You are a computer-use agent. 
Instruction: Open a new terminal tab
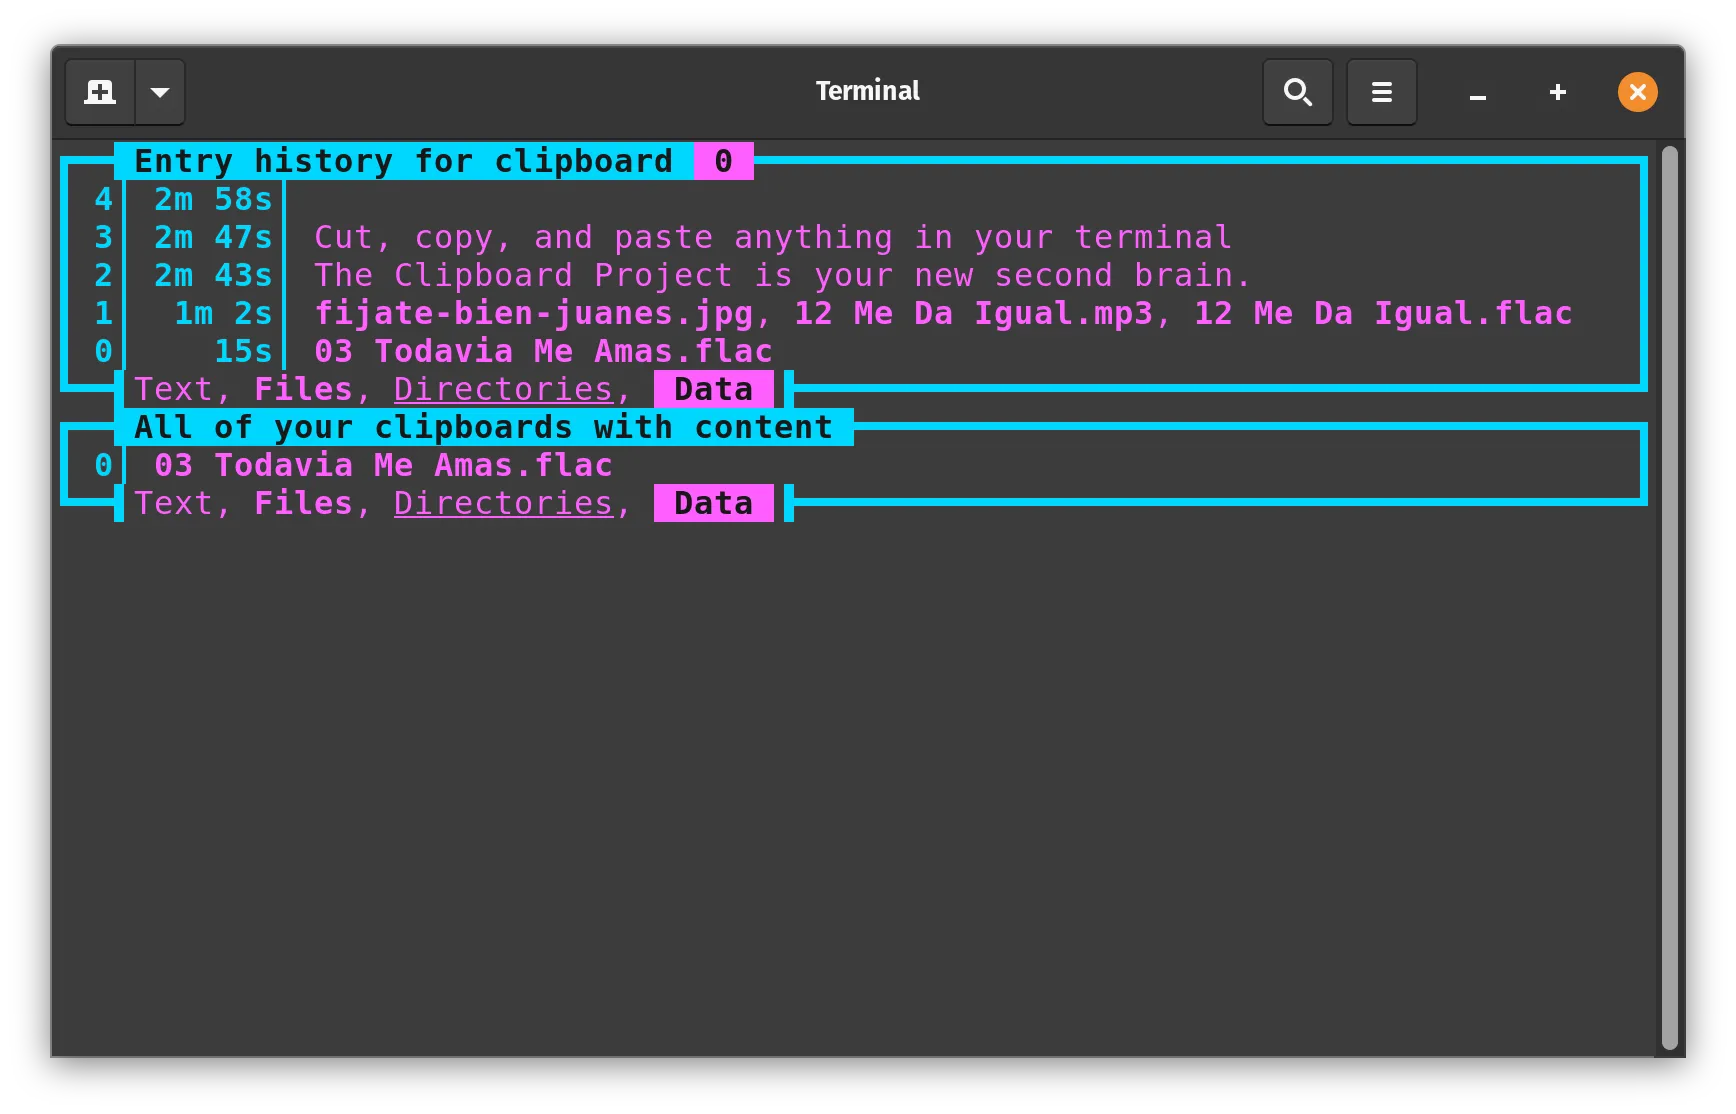(x=100, y=92)
